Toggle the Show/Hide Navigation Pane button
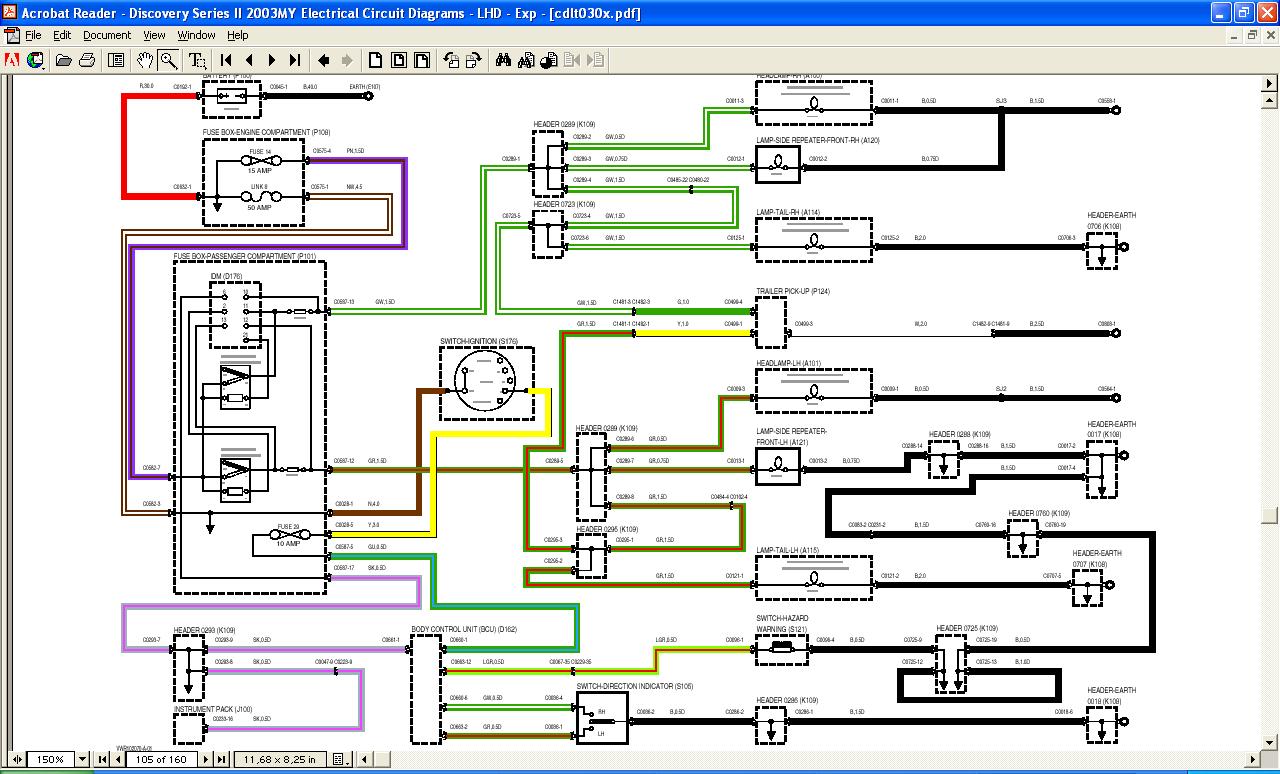 [116, 60]
